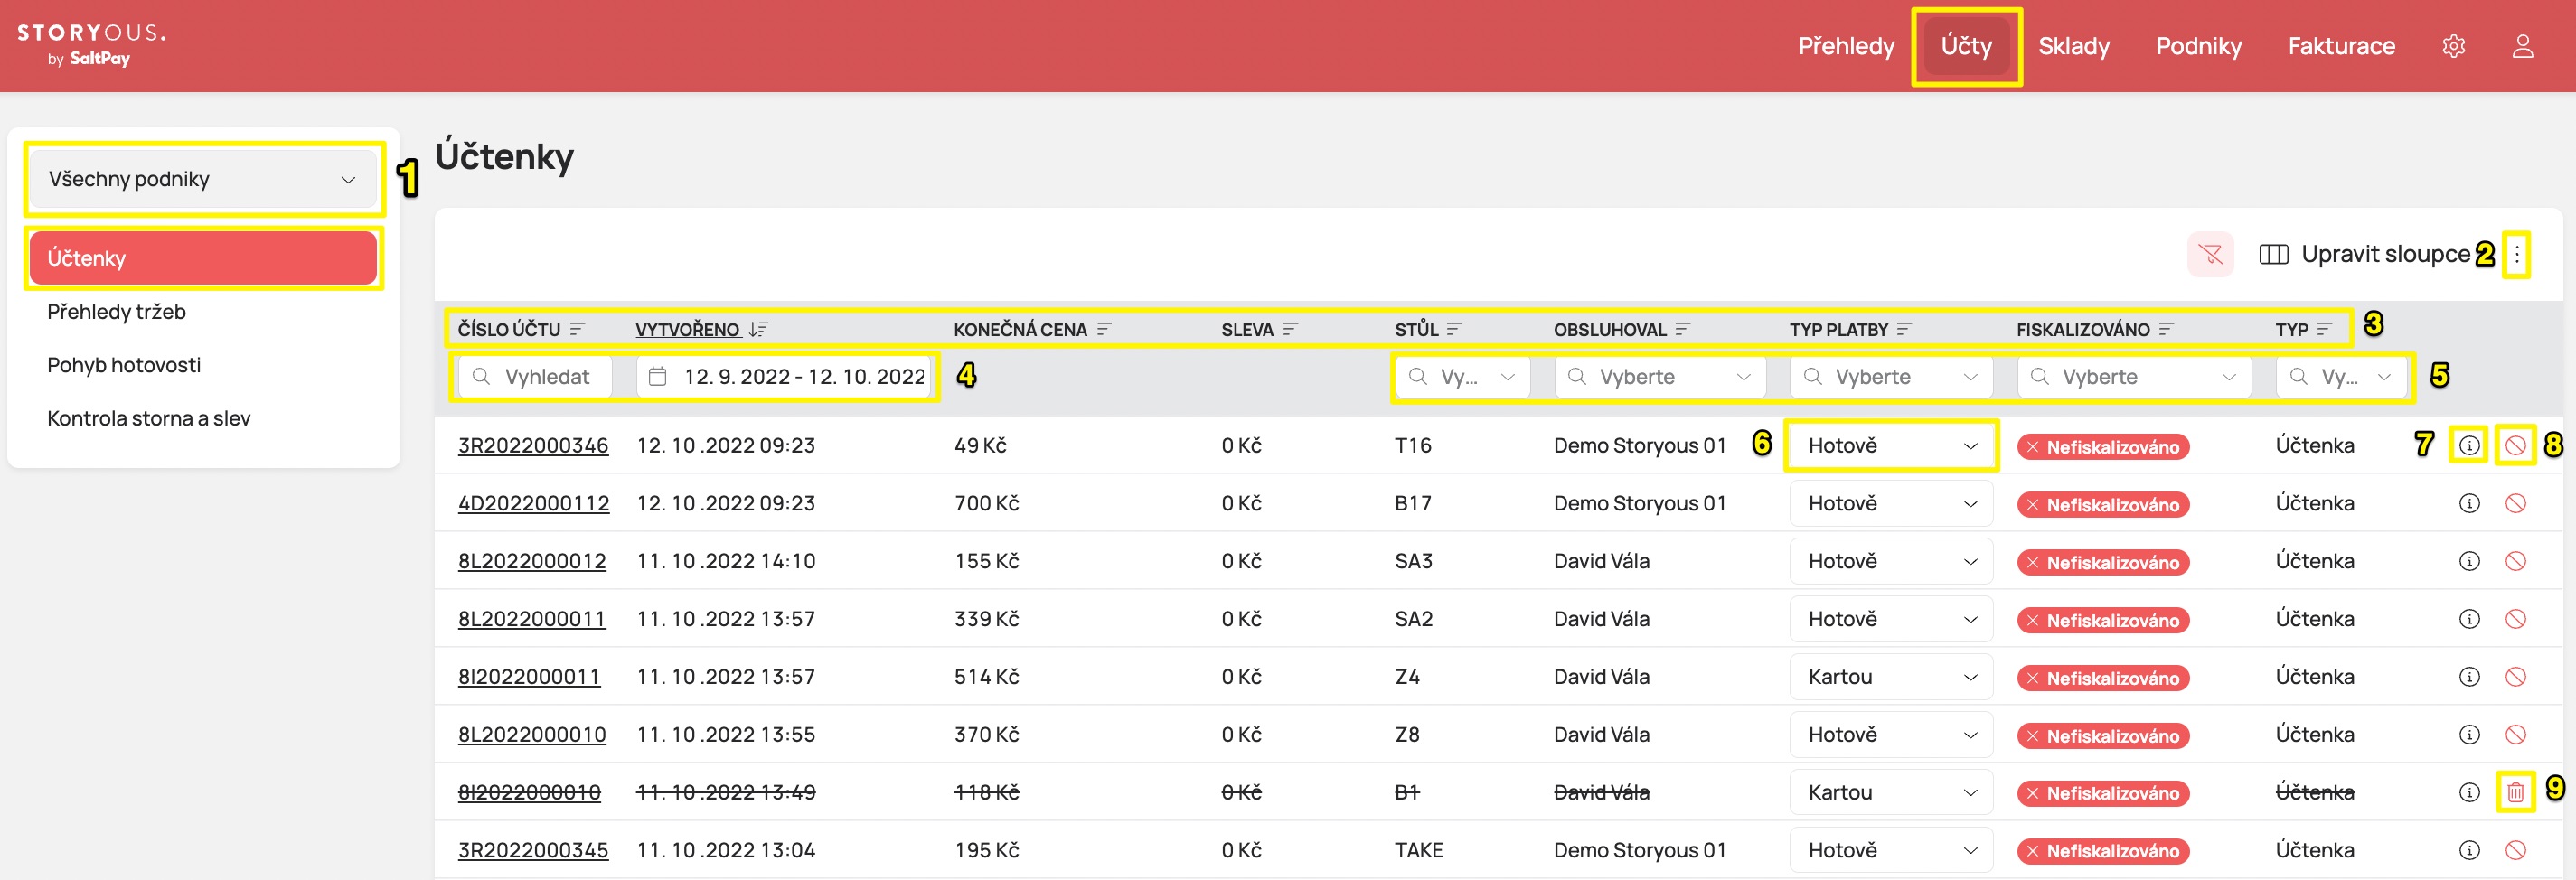The image size is (2576, 880).
Task: Cancel receipt 3R2022000345 with storno icon
Action: pyautogui.click(x=2515, y=850)
